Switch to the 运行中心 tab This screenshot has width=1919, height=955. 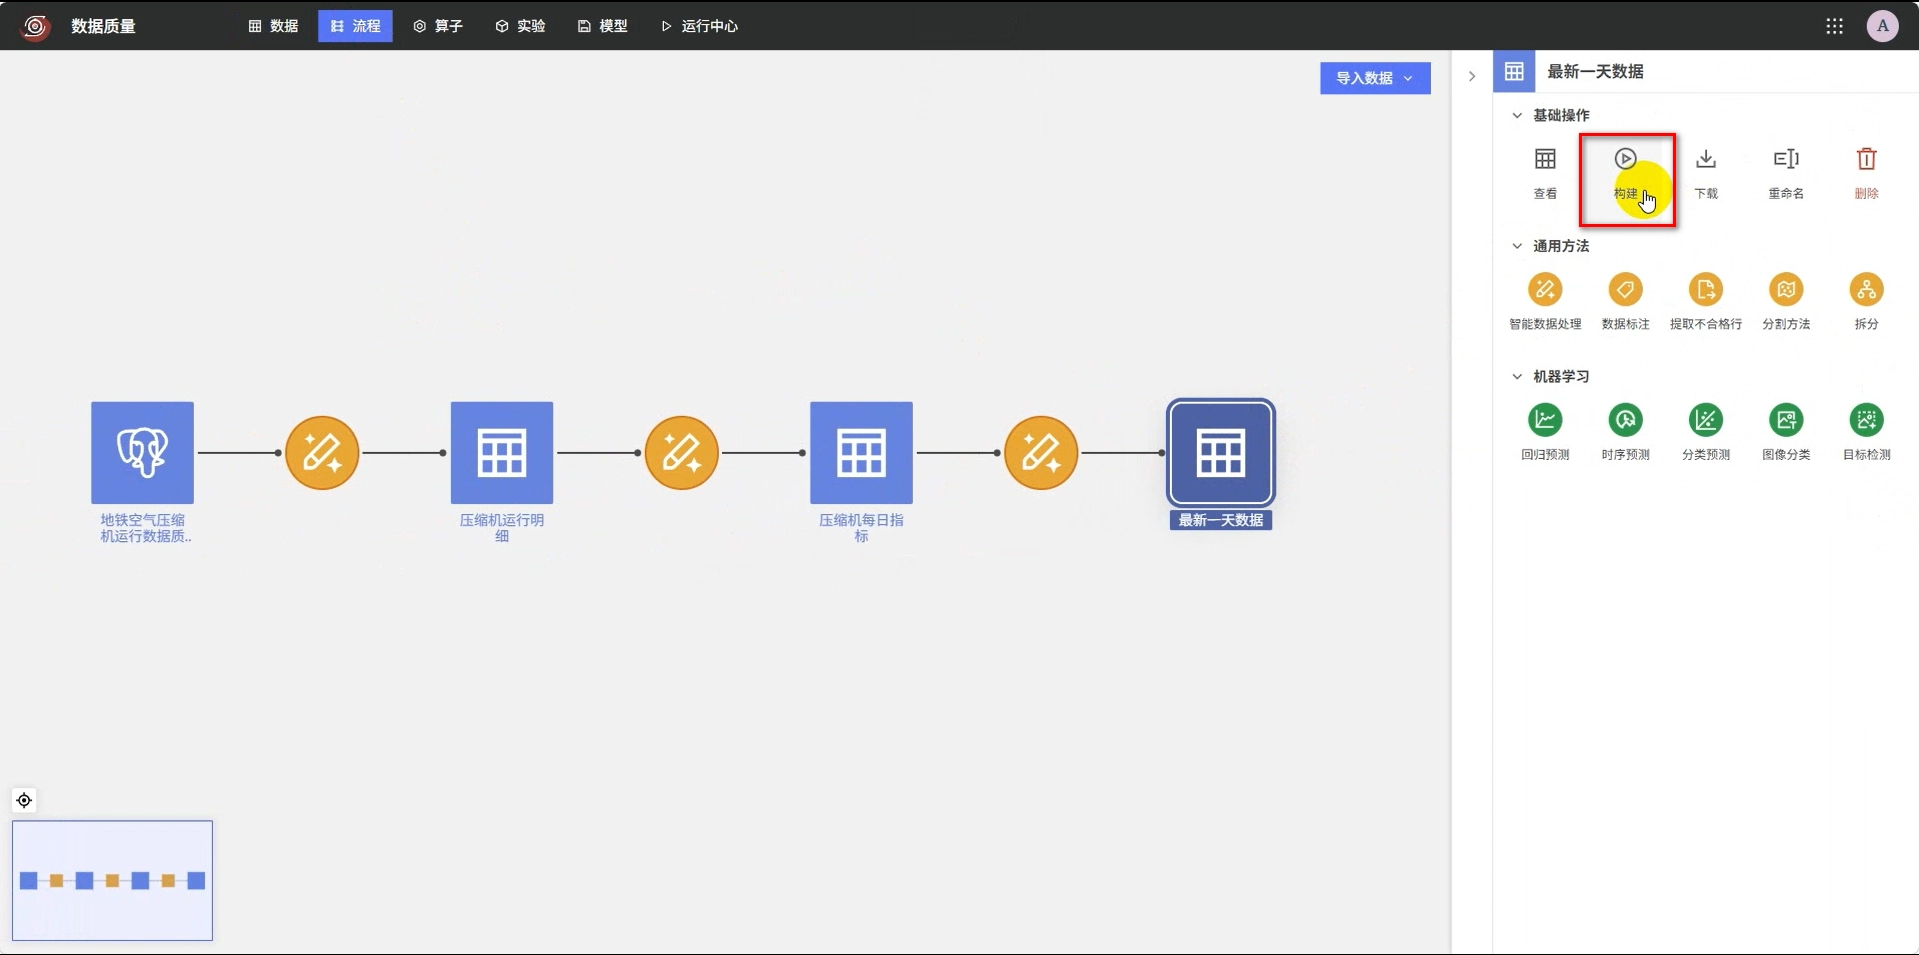coord(699,26)
